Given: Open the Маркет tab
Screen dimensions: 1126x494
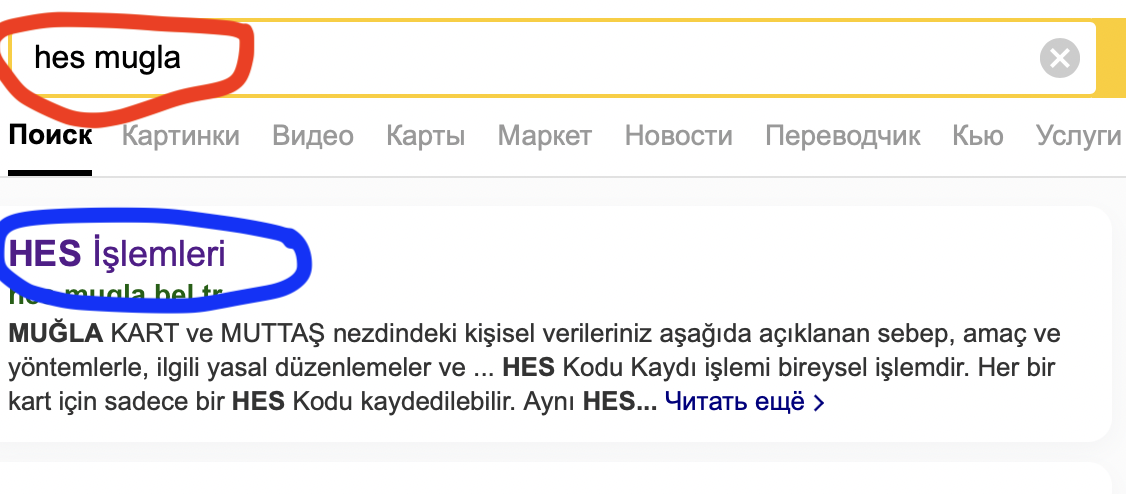Looking at the screenshot, I should [545, 135].
